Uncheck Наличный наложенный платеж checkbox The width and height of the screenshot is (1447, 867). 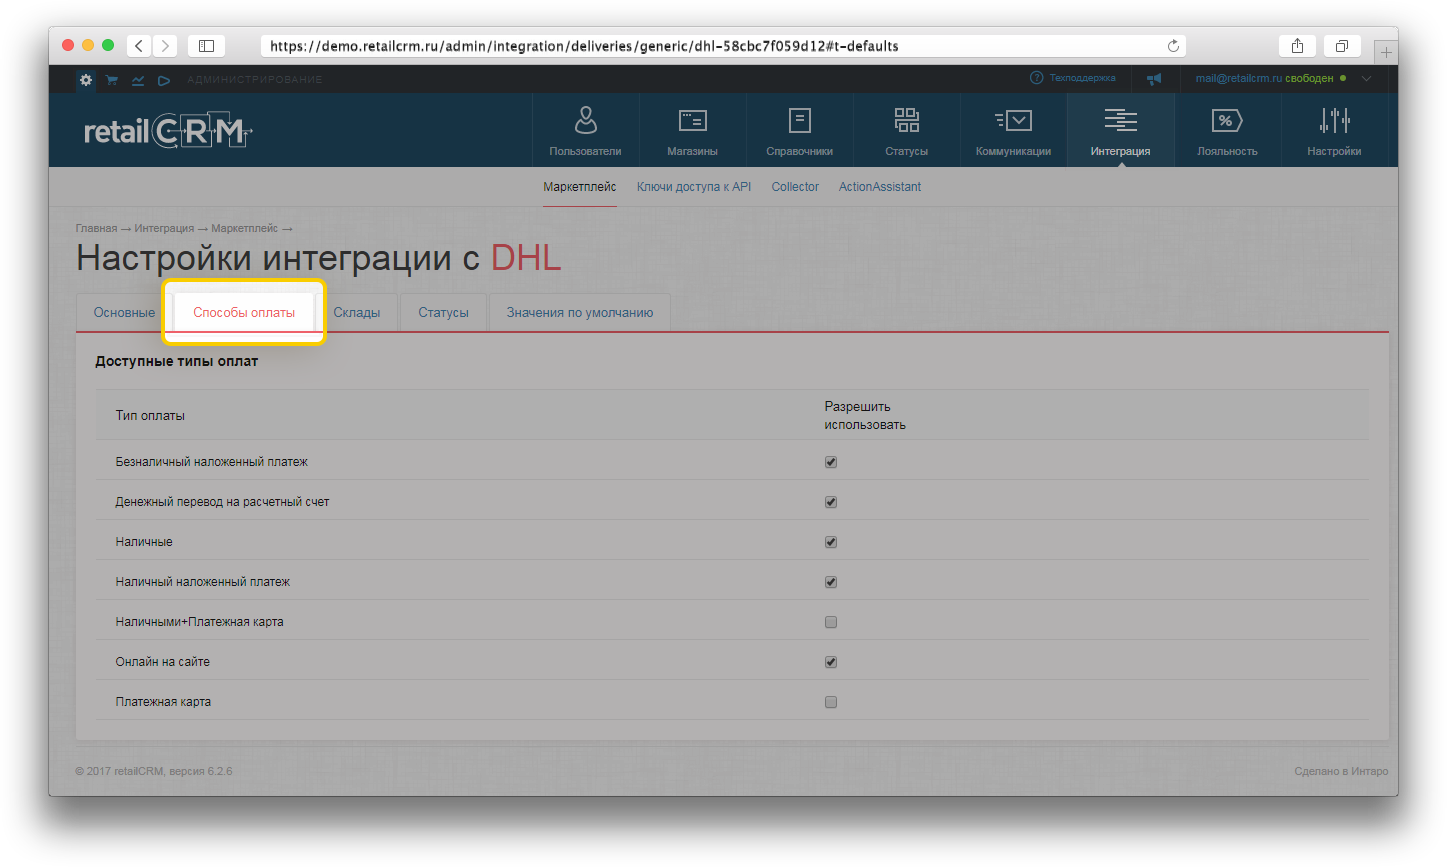pos(831,582)
